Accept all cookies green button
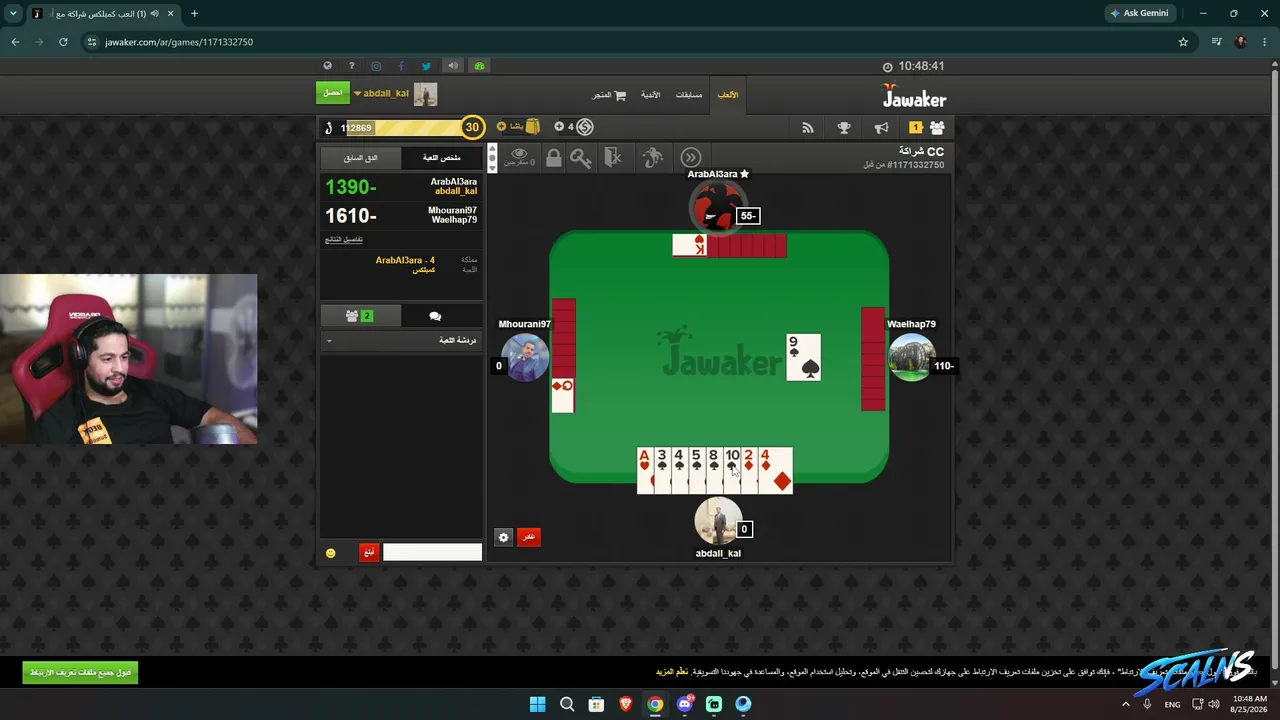 pos(80,672)
